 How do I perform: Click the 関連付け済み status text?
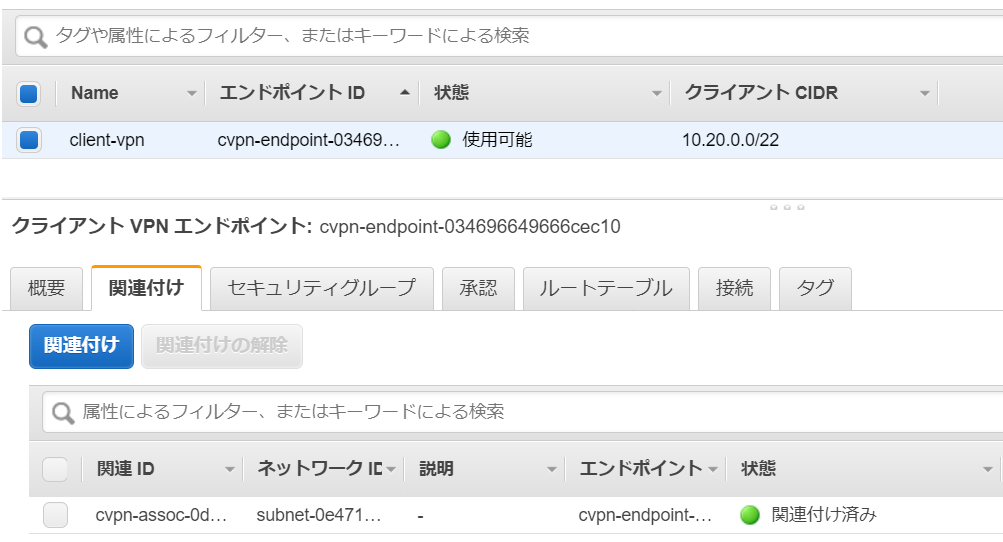824,514
